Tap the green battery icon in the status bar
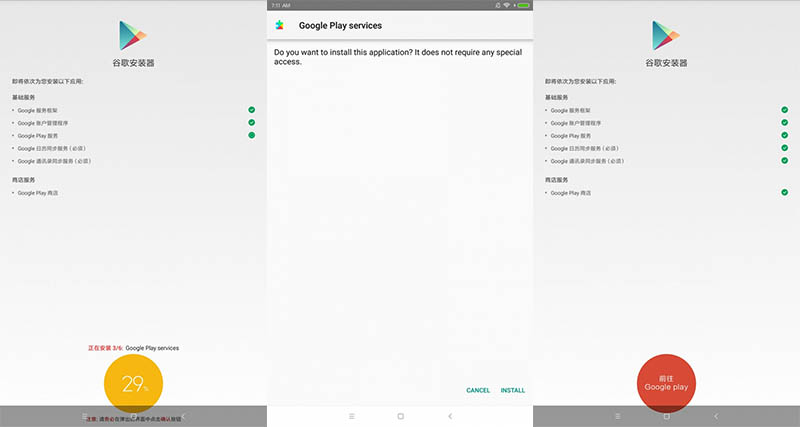Screen dimensions: 800x427 [523, 5]
